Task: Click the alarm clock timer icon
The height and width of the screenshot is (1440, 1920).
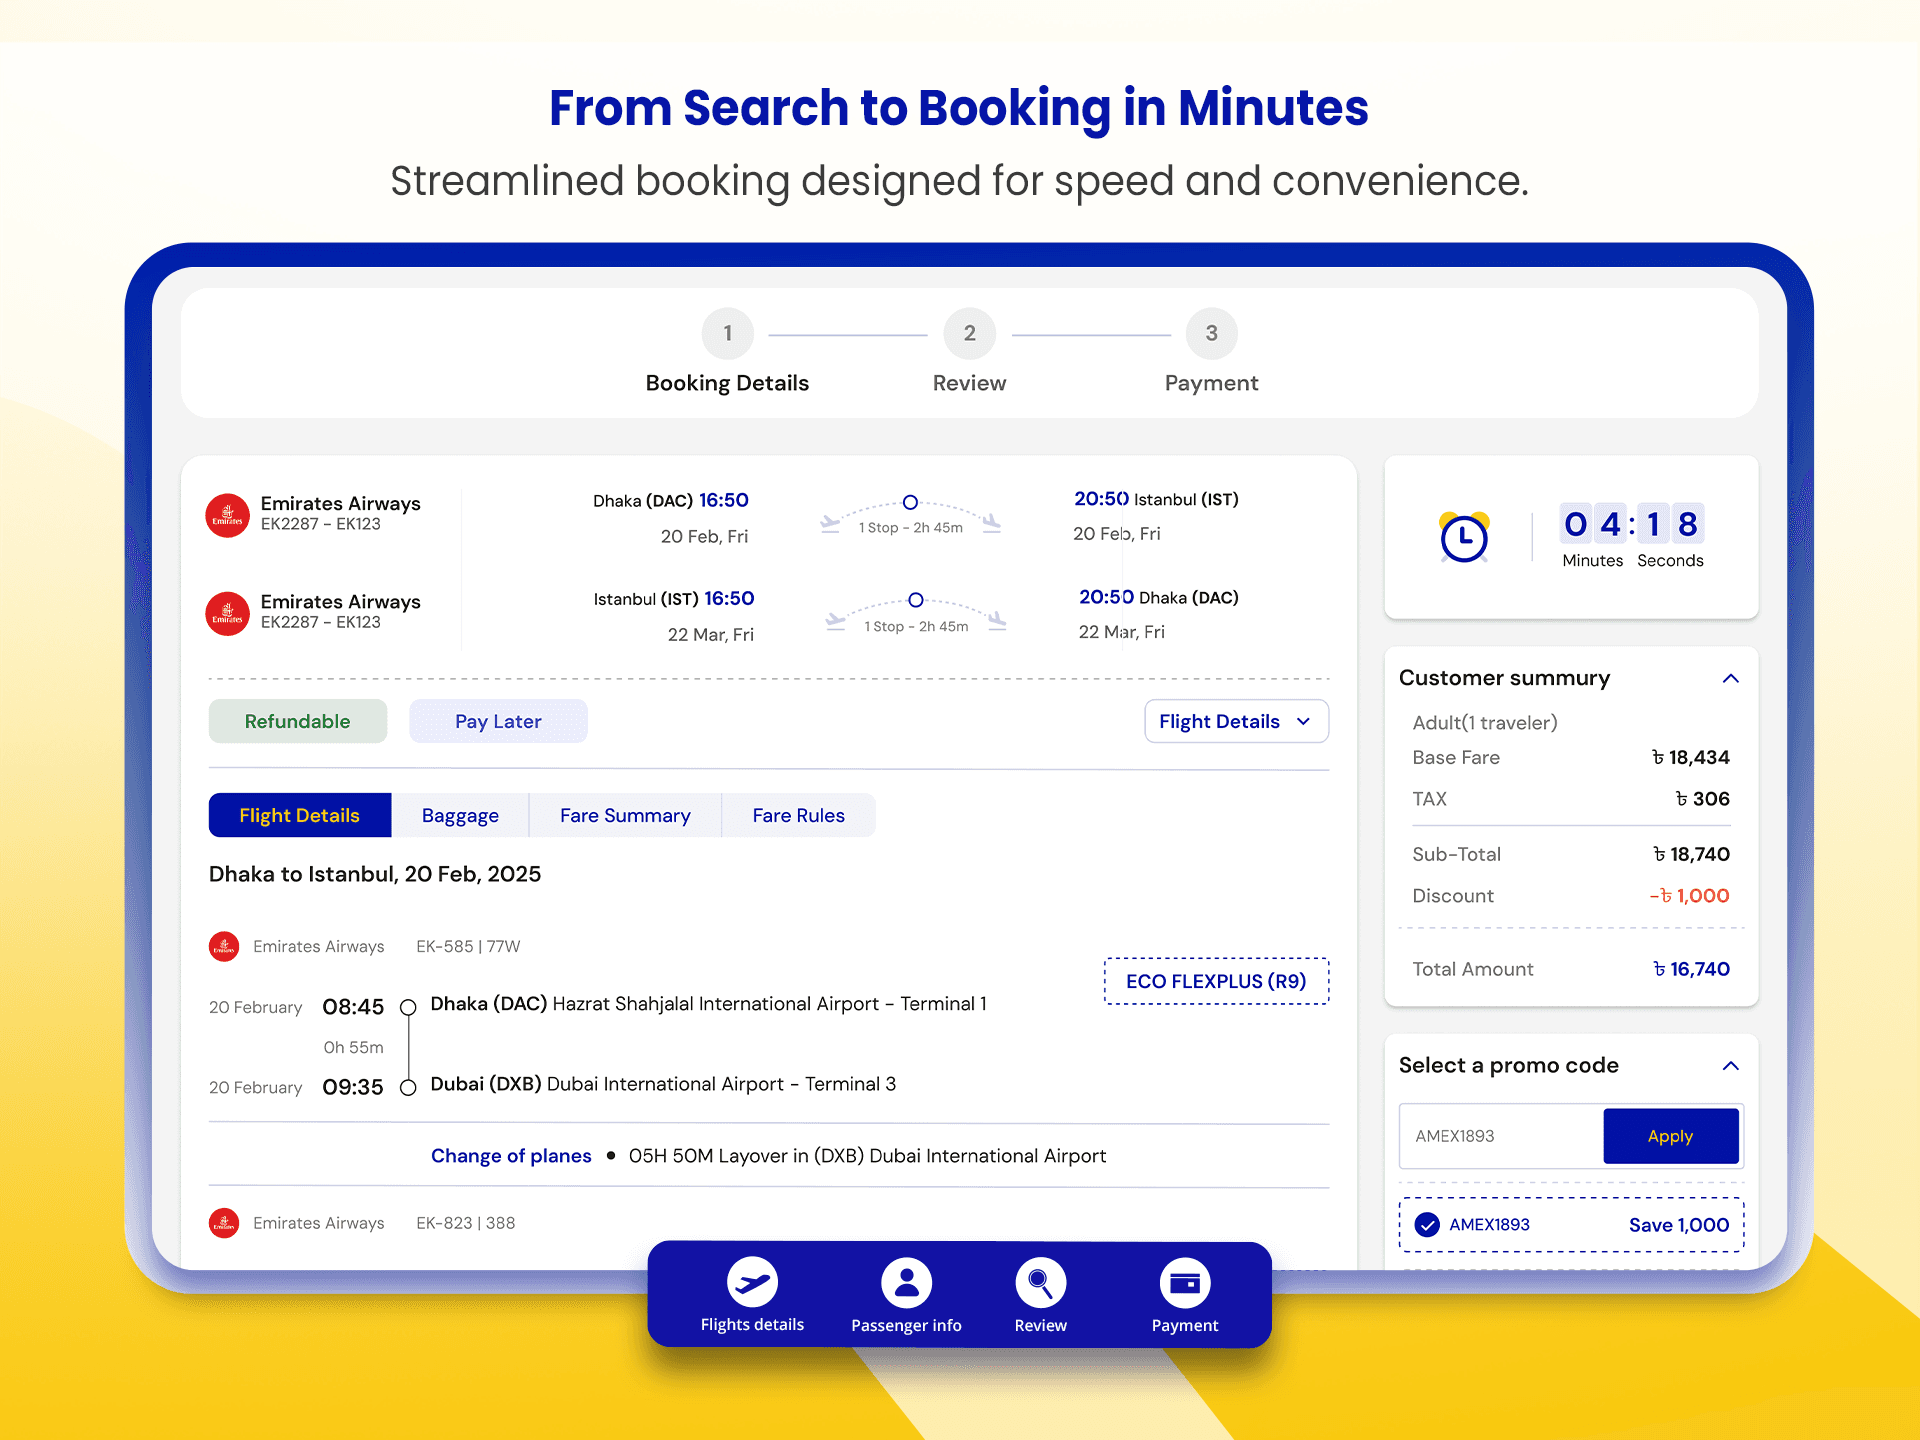Action: 1464,537
